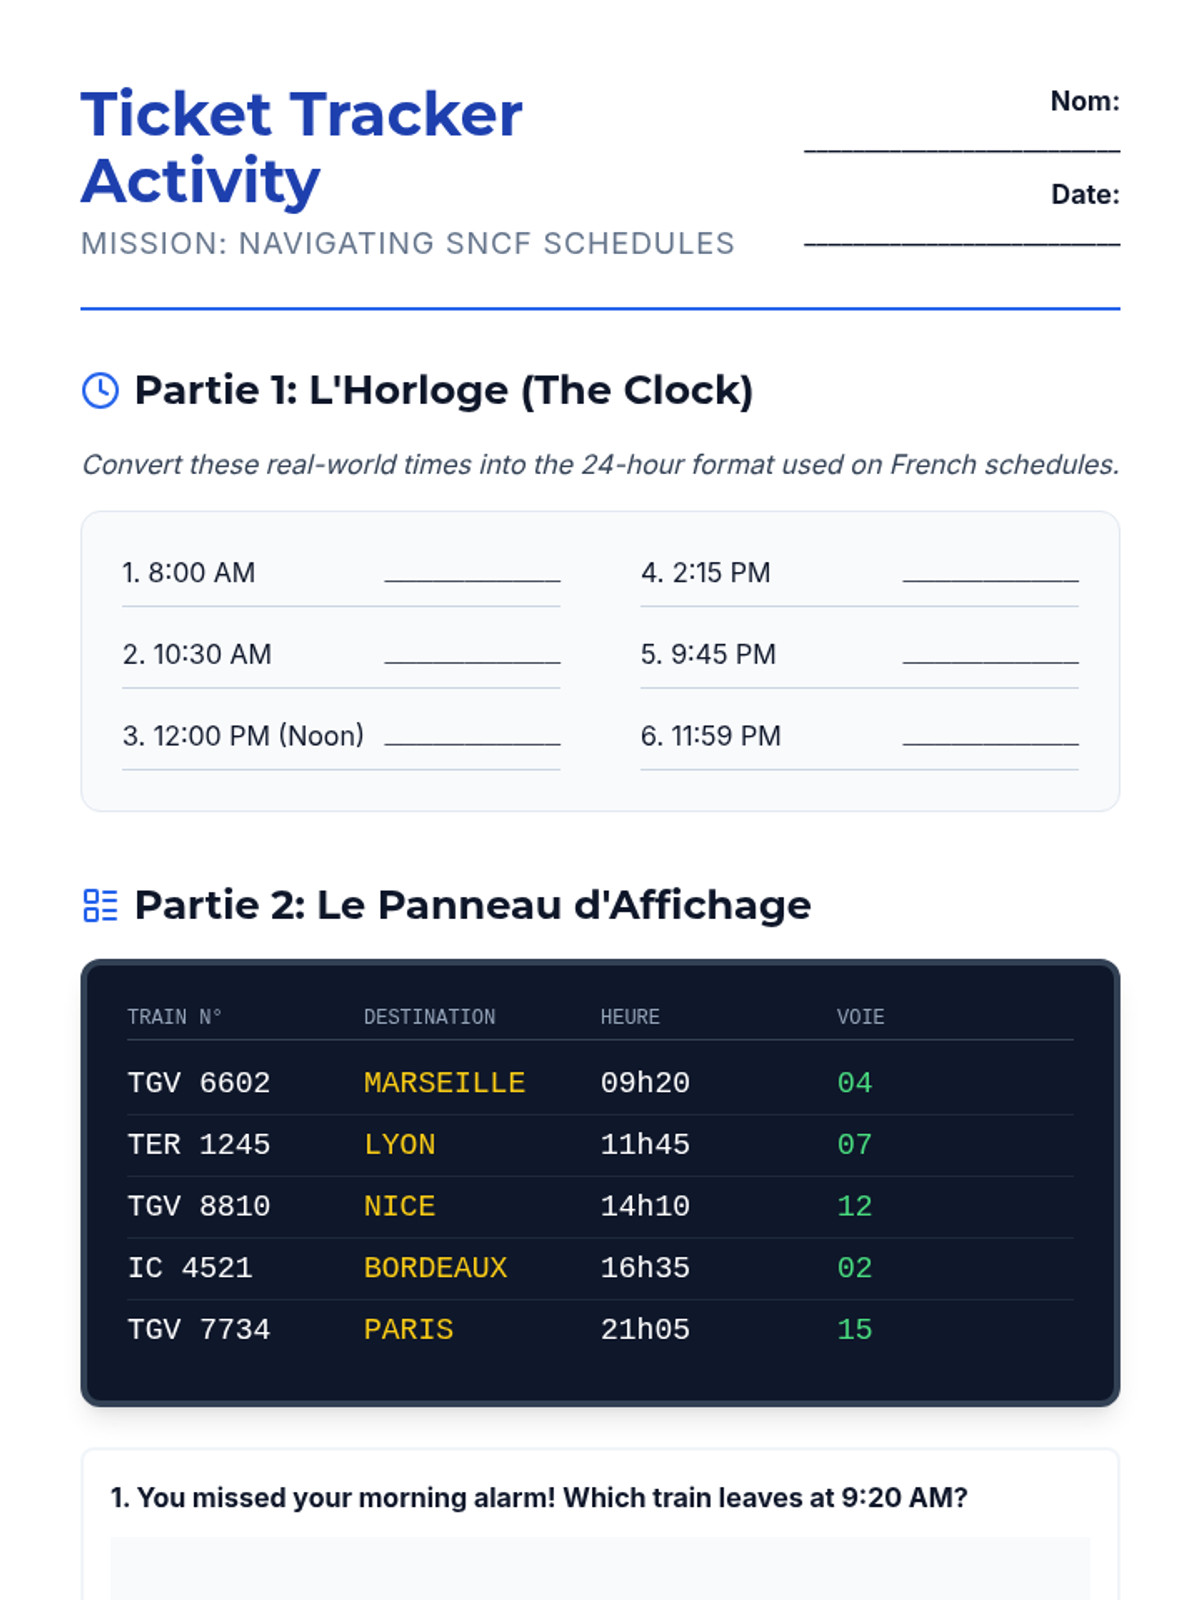Click the answer box under question 1
This screenshot has height=1600, width=1200.
click(600, 1568)
